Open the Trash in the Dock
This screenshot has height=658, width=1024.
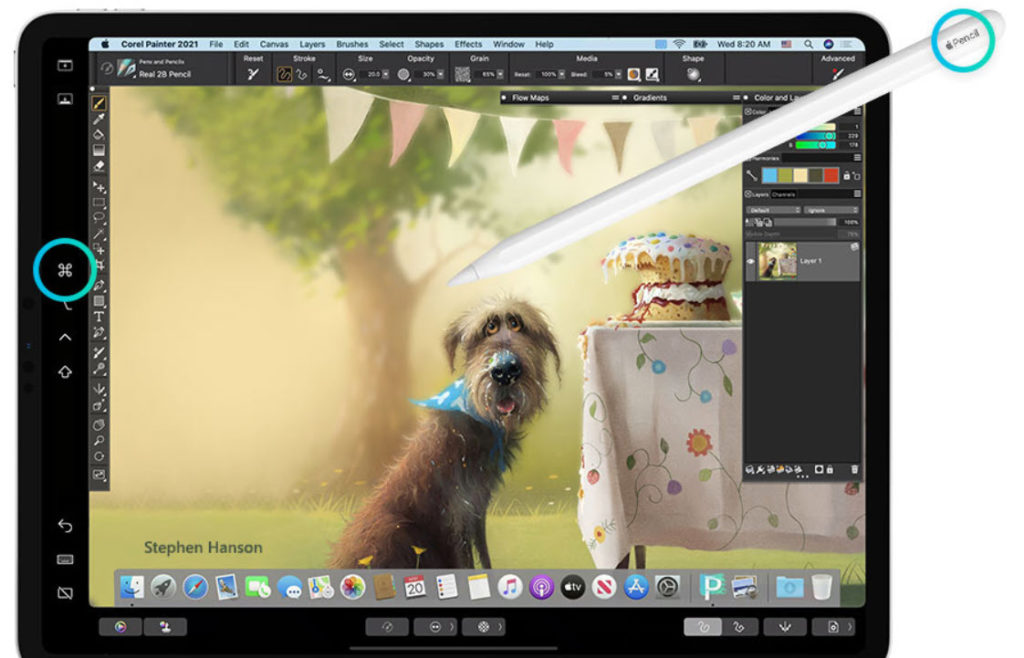click(x=821, y=587)
